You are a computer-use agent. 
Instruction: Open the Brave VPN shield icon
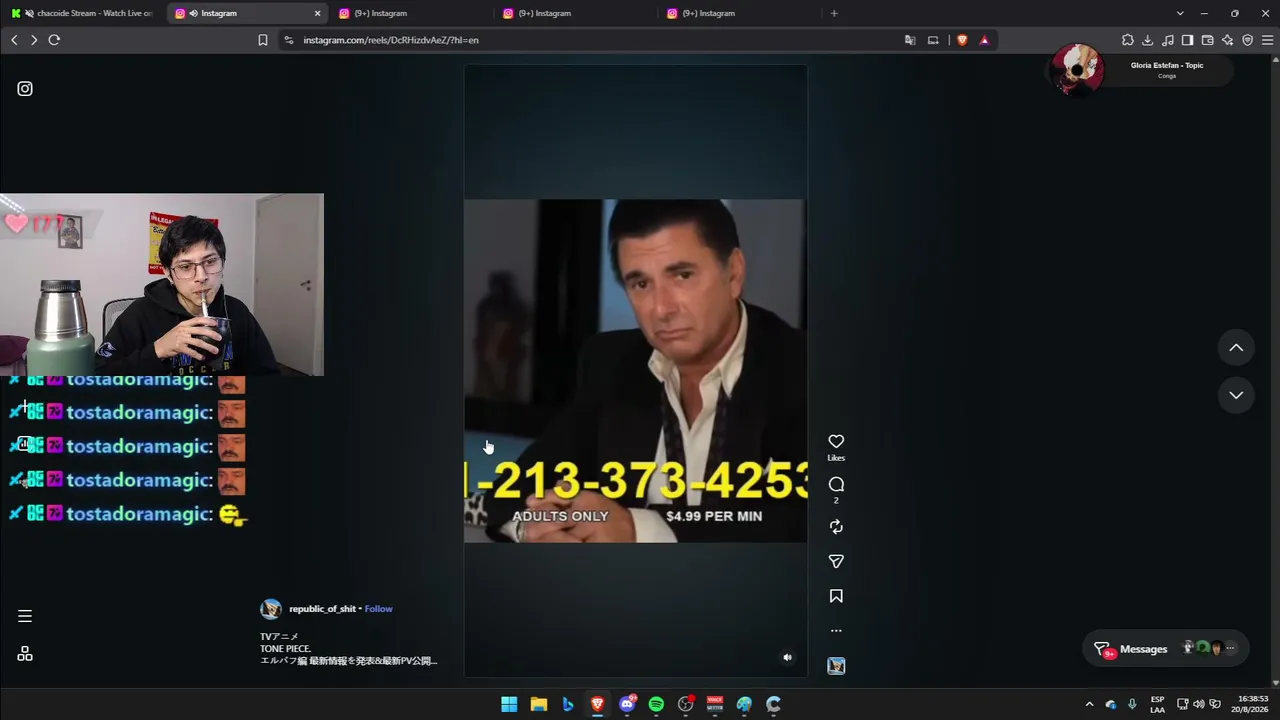tap(1248, 40)
